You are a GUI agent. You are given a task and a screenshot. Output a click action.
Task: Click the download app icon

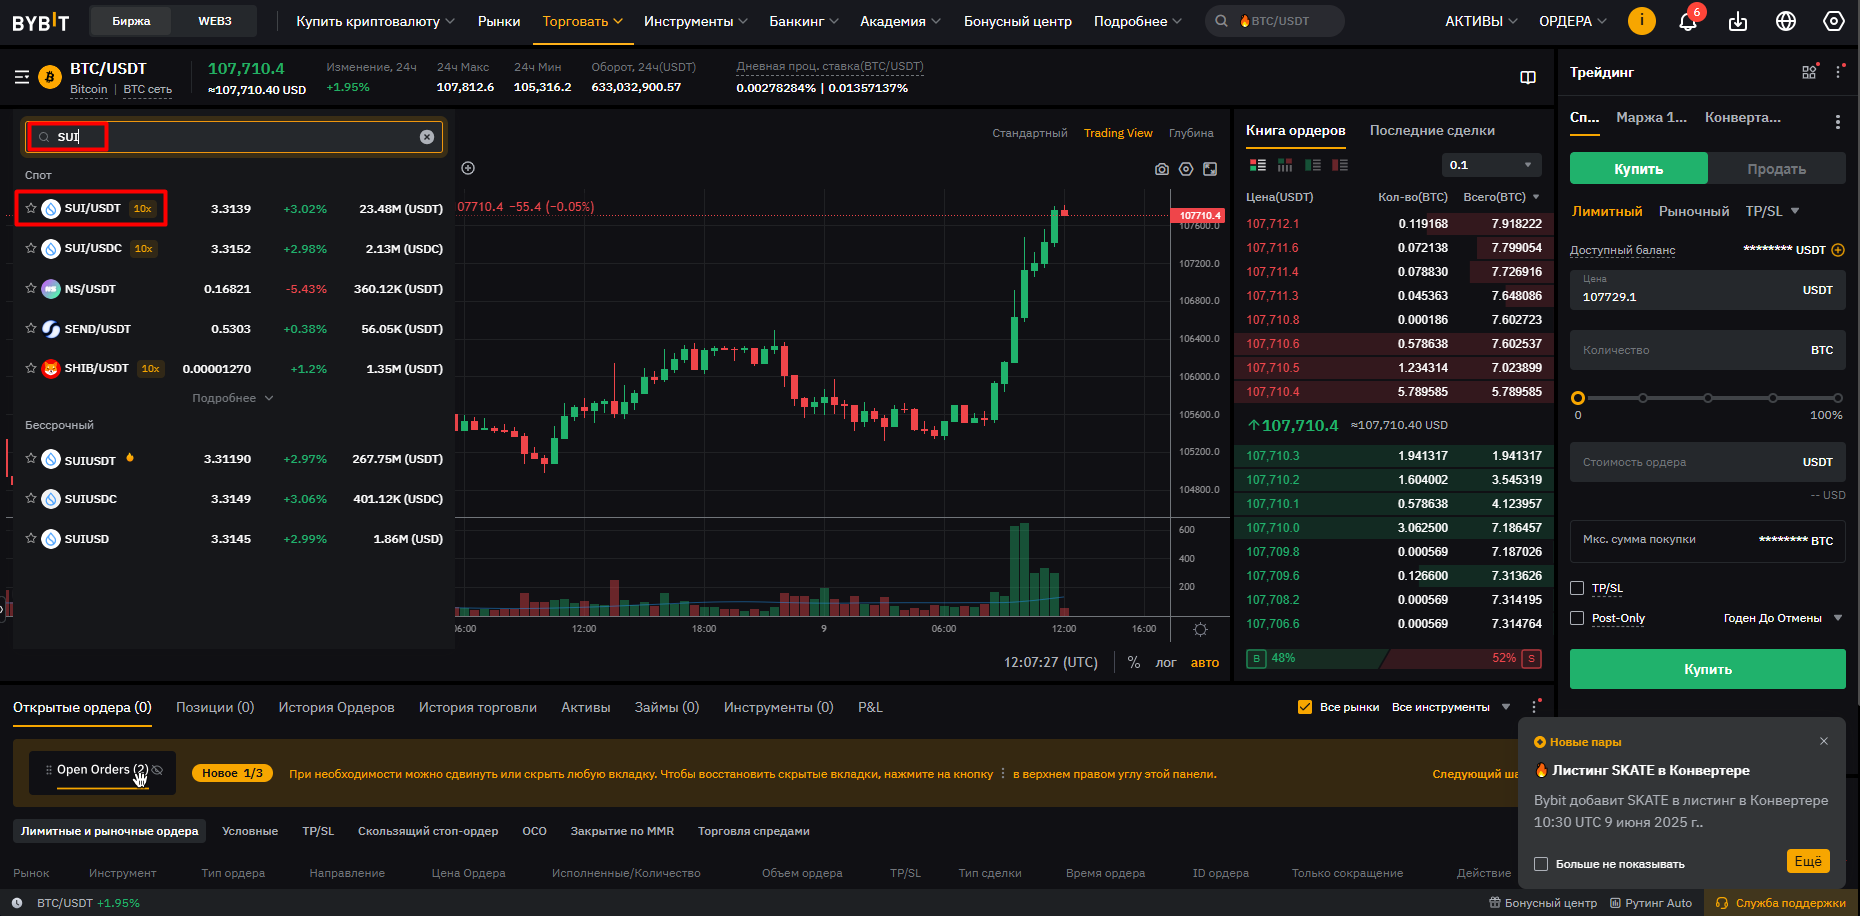click(x=1738, y=21)
